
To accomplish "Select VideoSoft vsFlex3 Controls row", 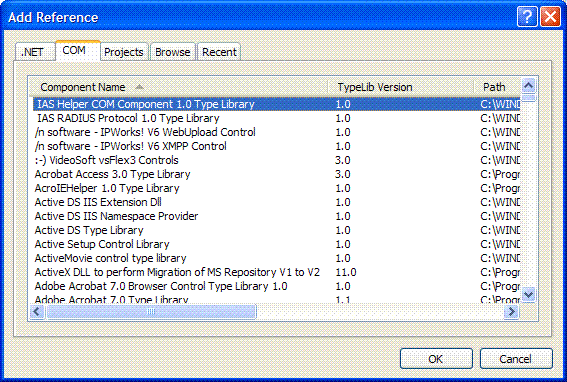I will (276, 160).
